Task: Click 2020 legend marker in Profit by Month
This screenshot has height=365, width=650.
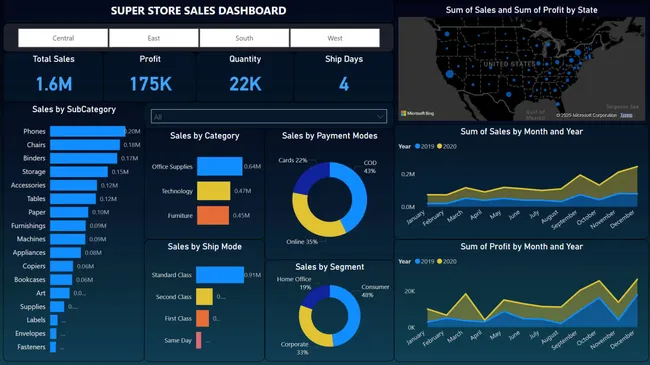Action: 439,261
